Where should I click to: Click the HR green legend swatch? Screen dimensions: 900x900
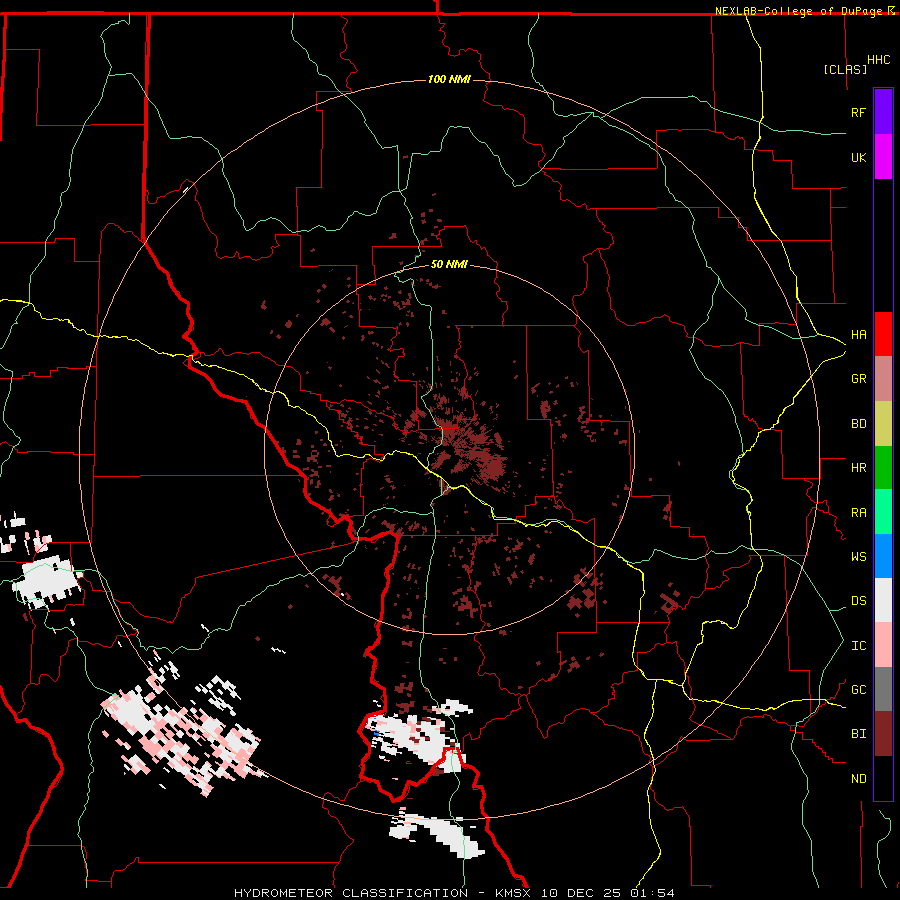tap(883, 468)
